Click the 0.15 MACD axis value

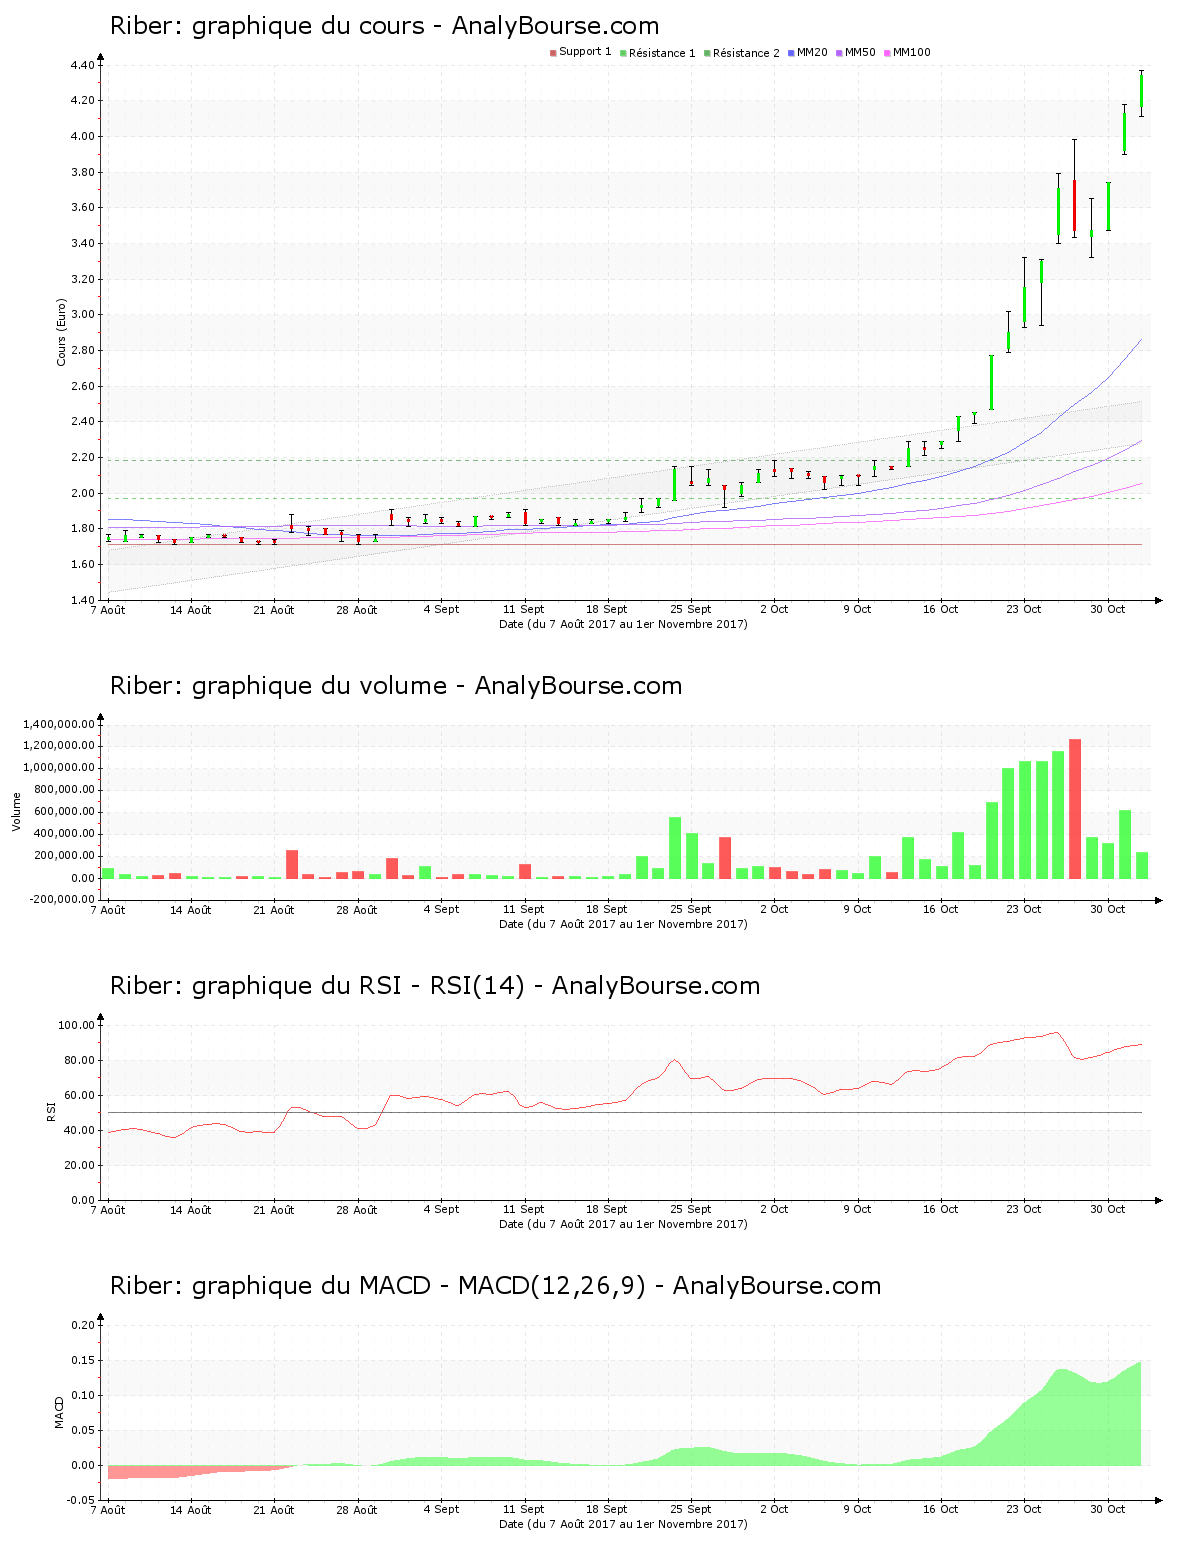82,1360
